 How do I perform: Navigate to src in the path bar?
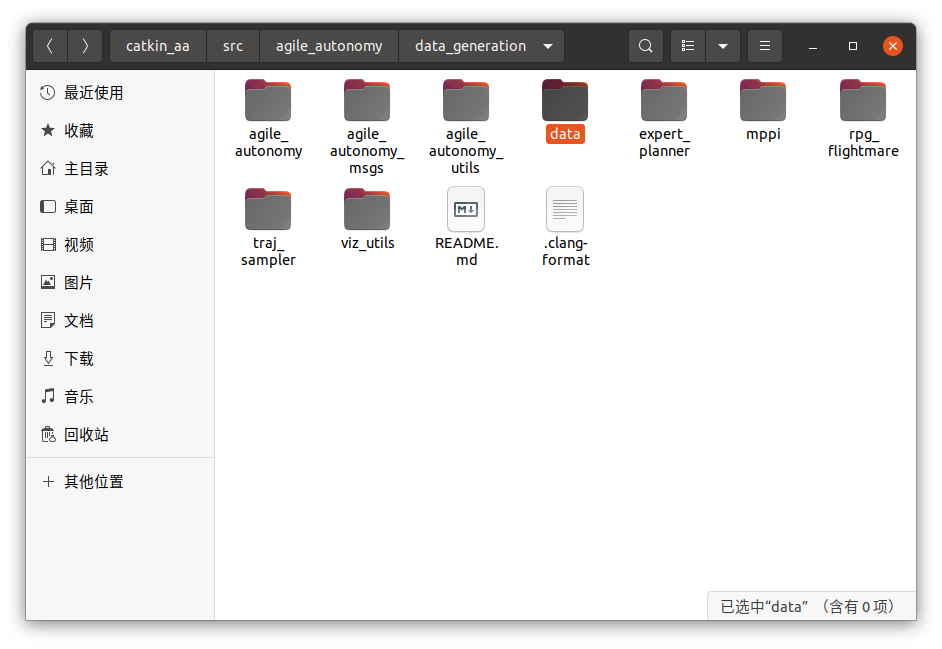pyautogui.click(x=233, y=46)
